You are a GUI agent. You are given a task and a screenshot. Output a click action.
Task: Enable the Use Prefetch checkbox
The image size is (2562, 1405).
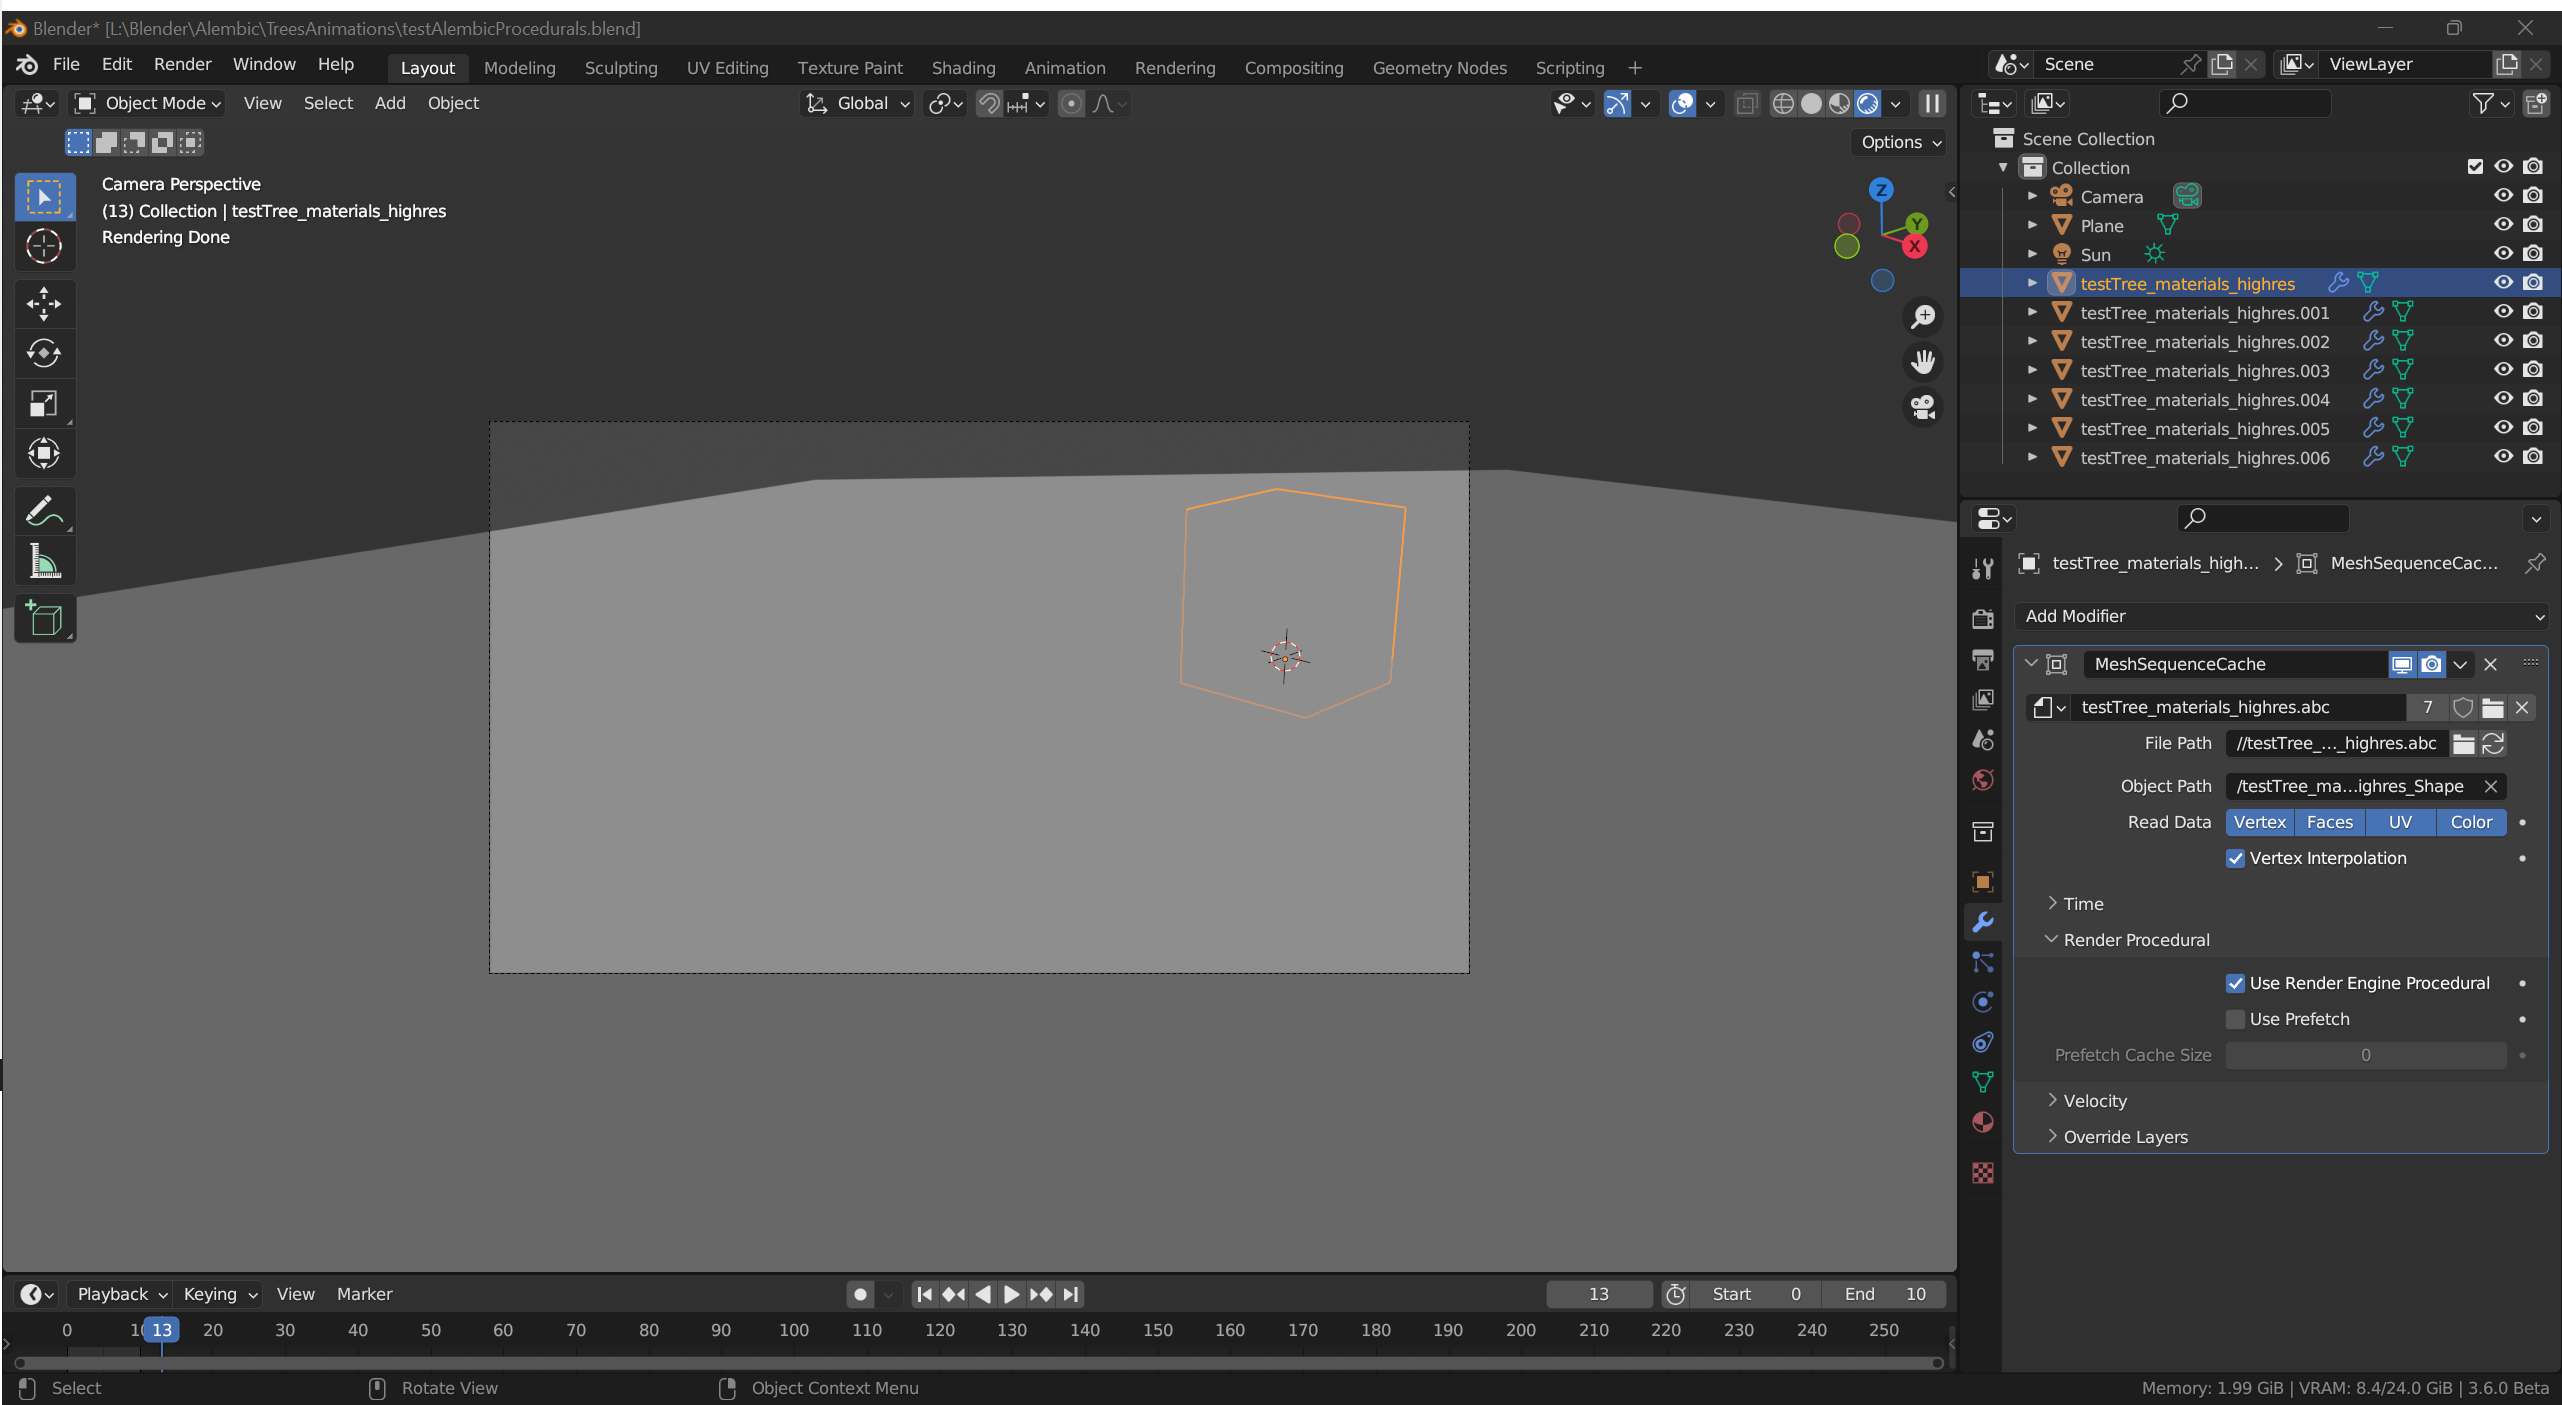pyautogui.click(x=2235, y=1019)
